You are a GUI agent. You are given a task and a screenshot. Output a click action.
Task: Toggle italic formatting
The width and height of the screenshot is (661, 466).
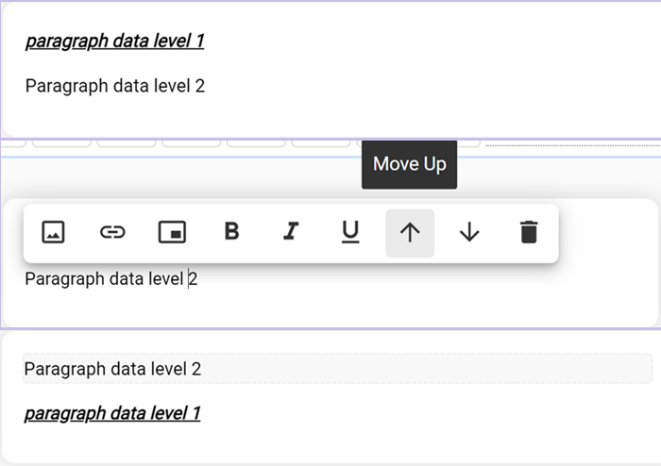[291, 232]
